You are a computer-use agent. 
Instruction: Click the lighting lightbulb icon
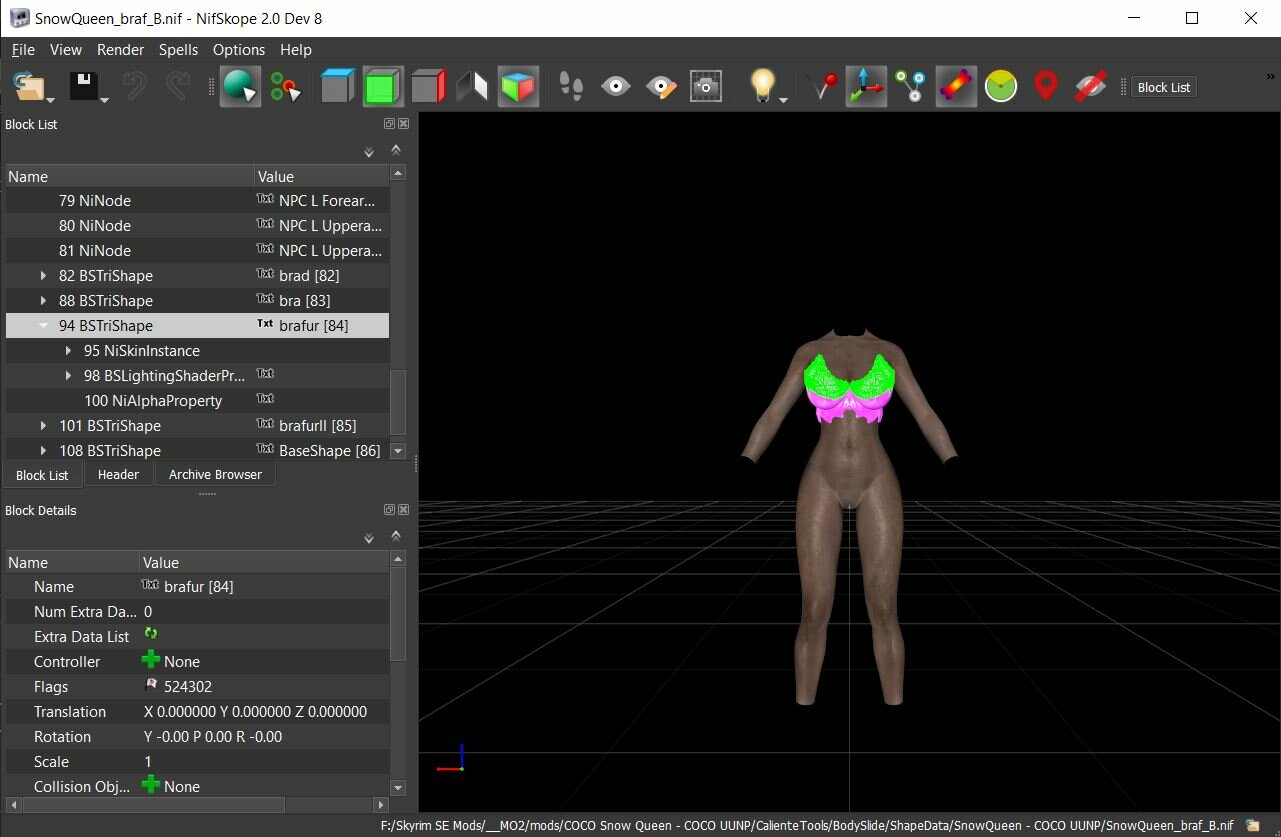(763, 85)
